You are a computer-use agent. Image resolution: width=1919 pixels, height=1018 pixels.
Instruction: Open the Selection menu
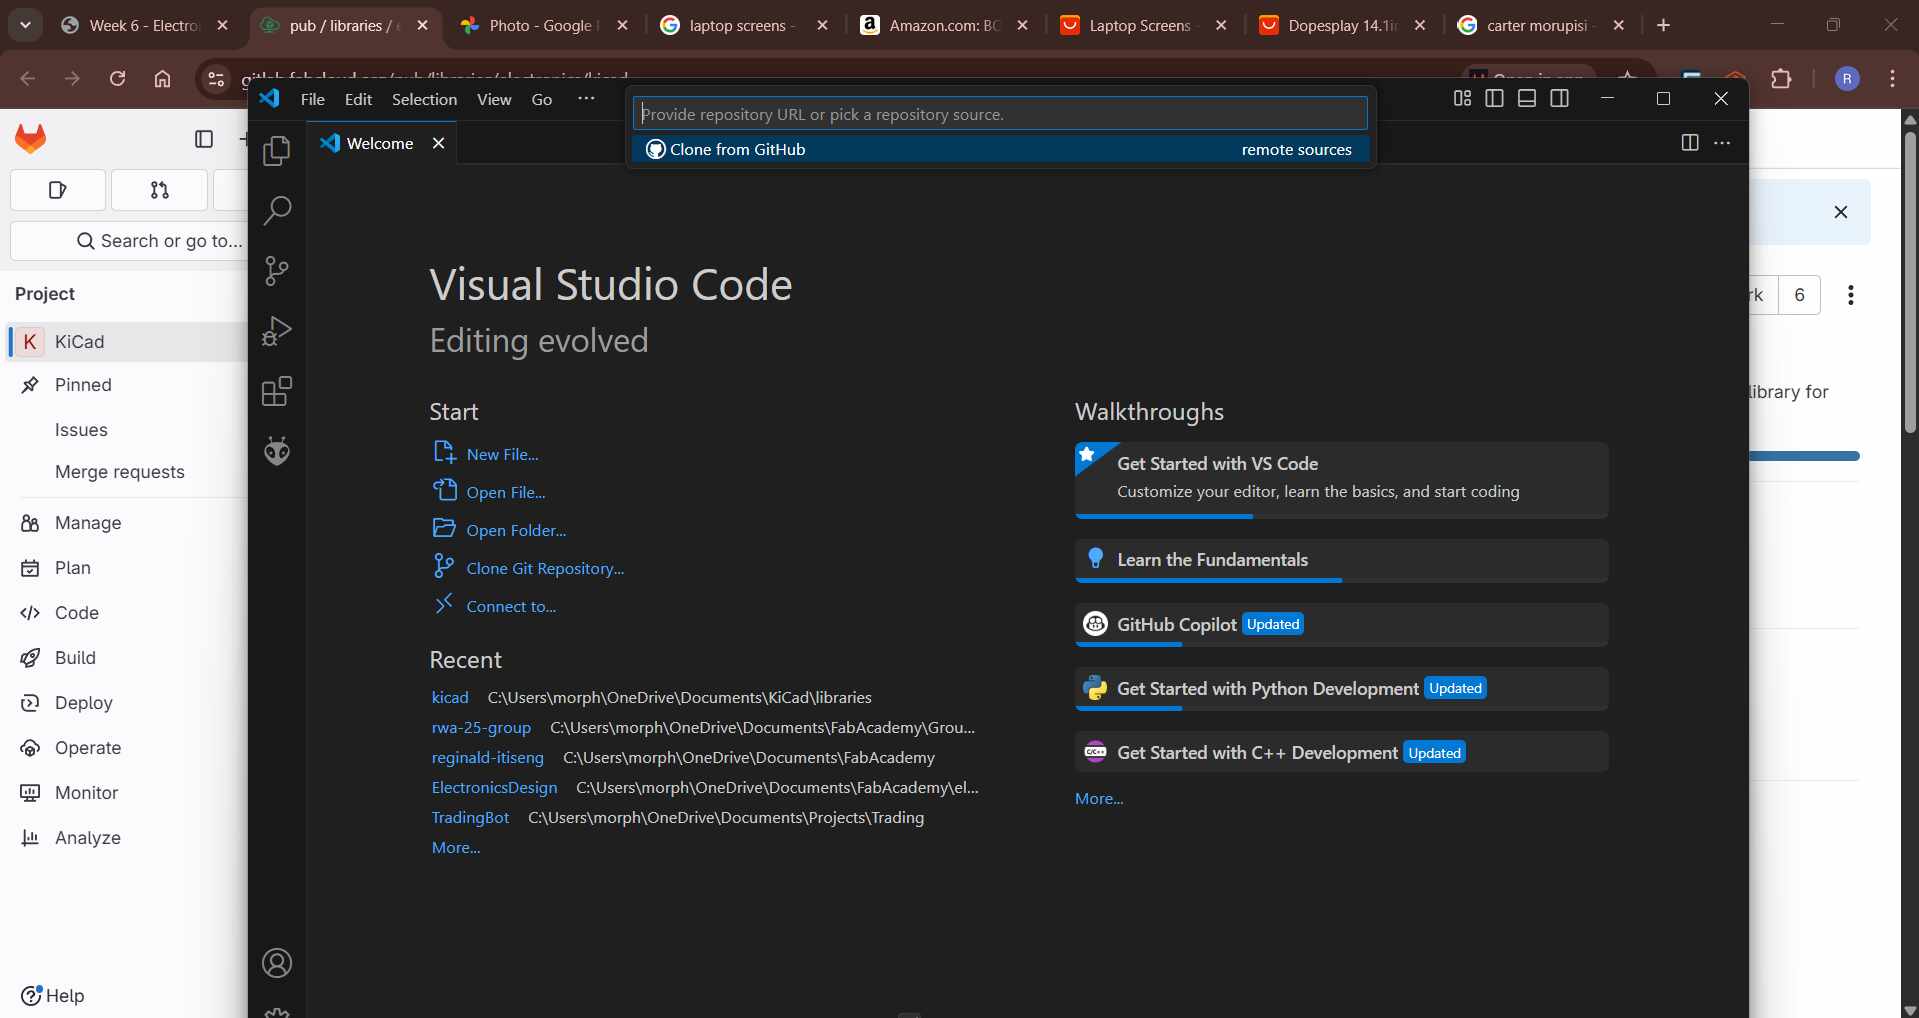(424, 98)
